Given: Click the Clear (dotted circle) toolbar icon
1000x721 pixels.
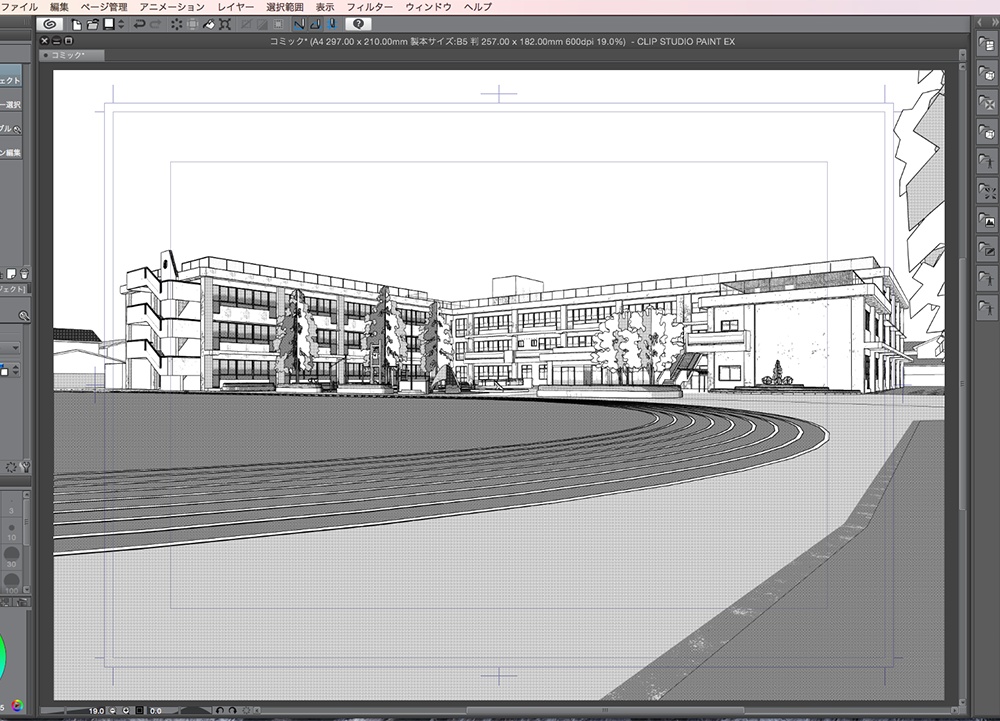Looking at the screenshot, I should coord(176,24).
